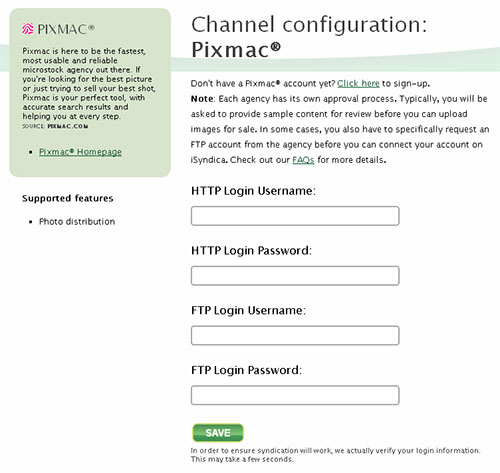The width and height of the screenshot is (500, 473).
Task: Click the bold 'Note' word in the paragraph
Action: point(202,99)
